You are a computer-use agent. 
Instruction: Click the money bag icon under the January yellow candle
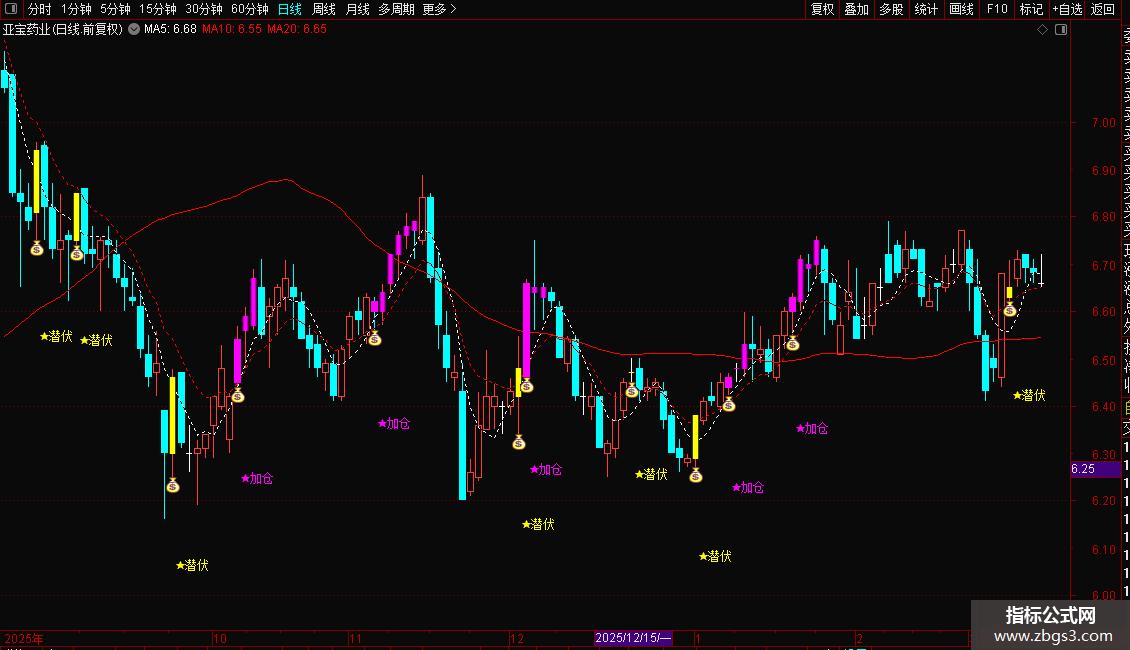(x=695, y=475)
